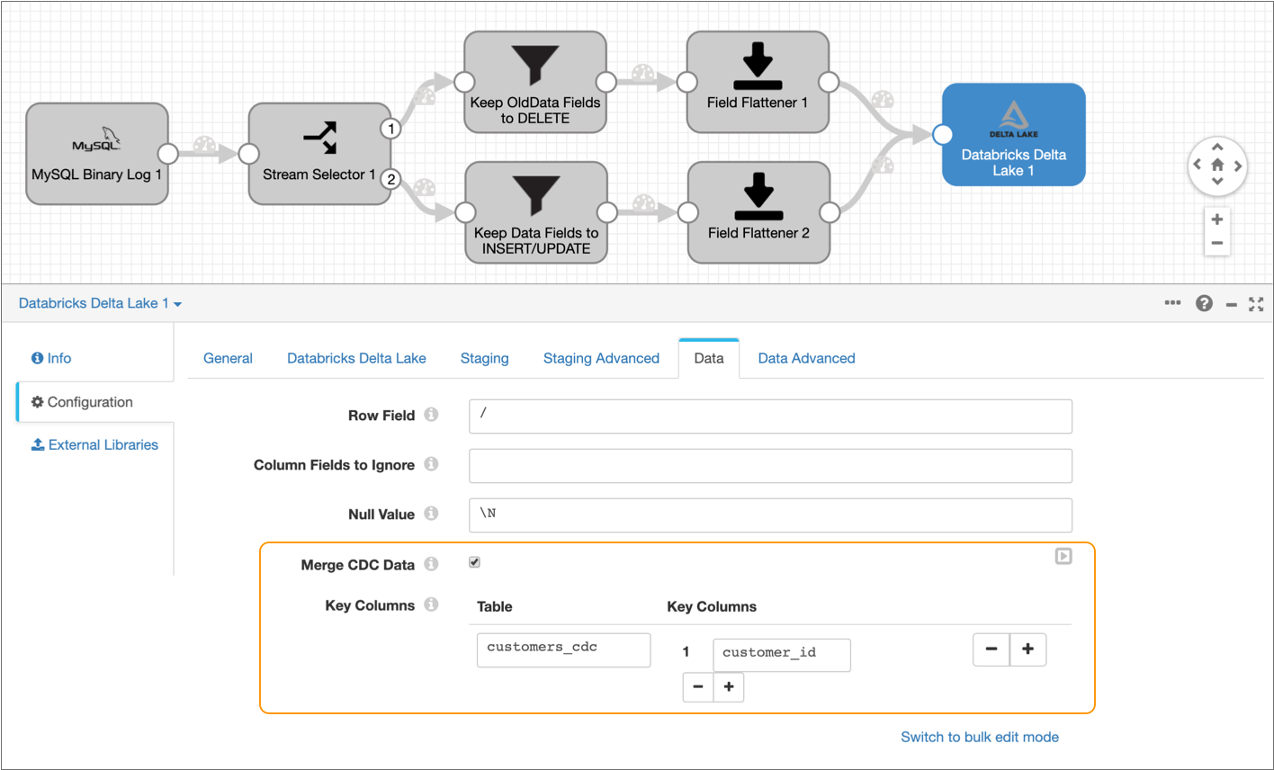The height and width of the screenshot is (770, 1274).
Task: Open the Databricks Delta Lake 1 dropdown
Action: click(x=100, y=303)
